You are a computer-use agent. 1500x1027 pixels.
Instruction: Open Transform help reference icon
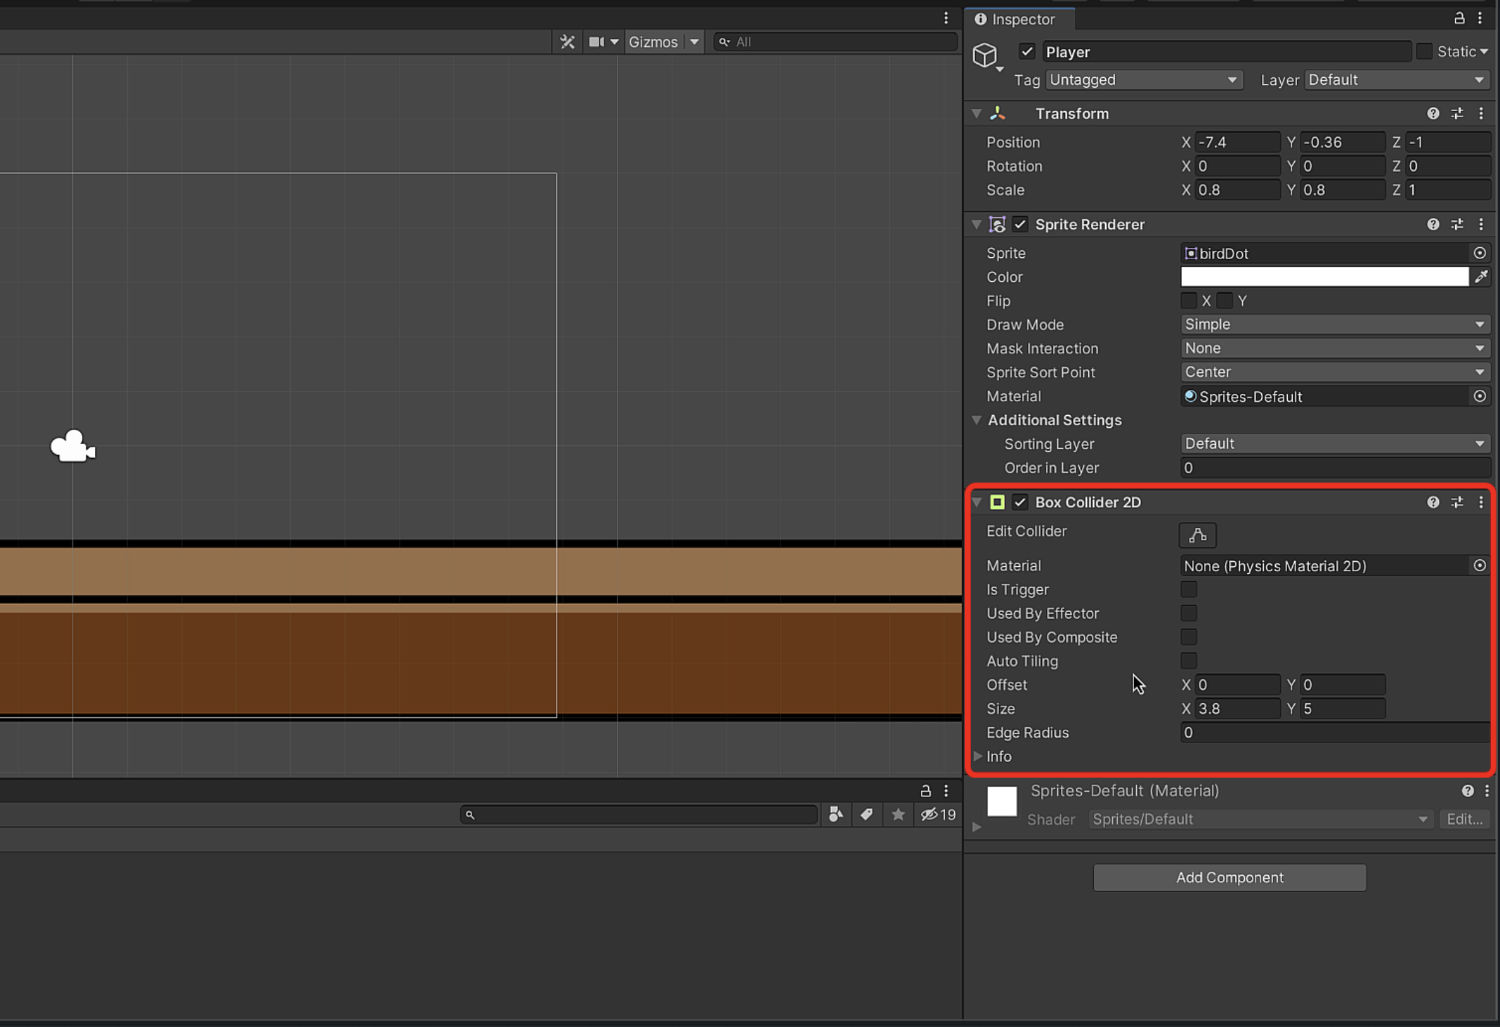[1433, 114]
